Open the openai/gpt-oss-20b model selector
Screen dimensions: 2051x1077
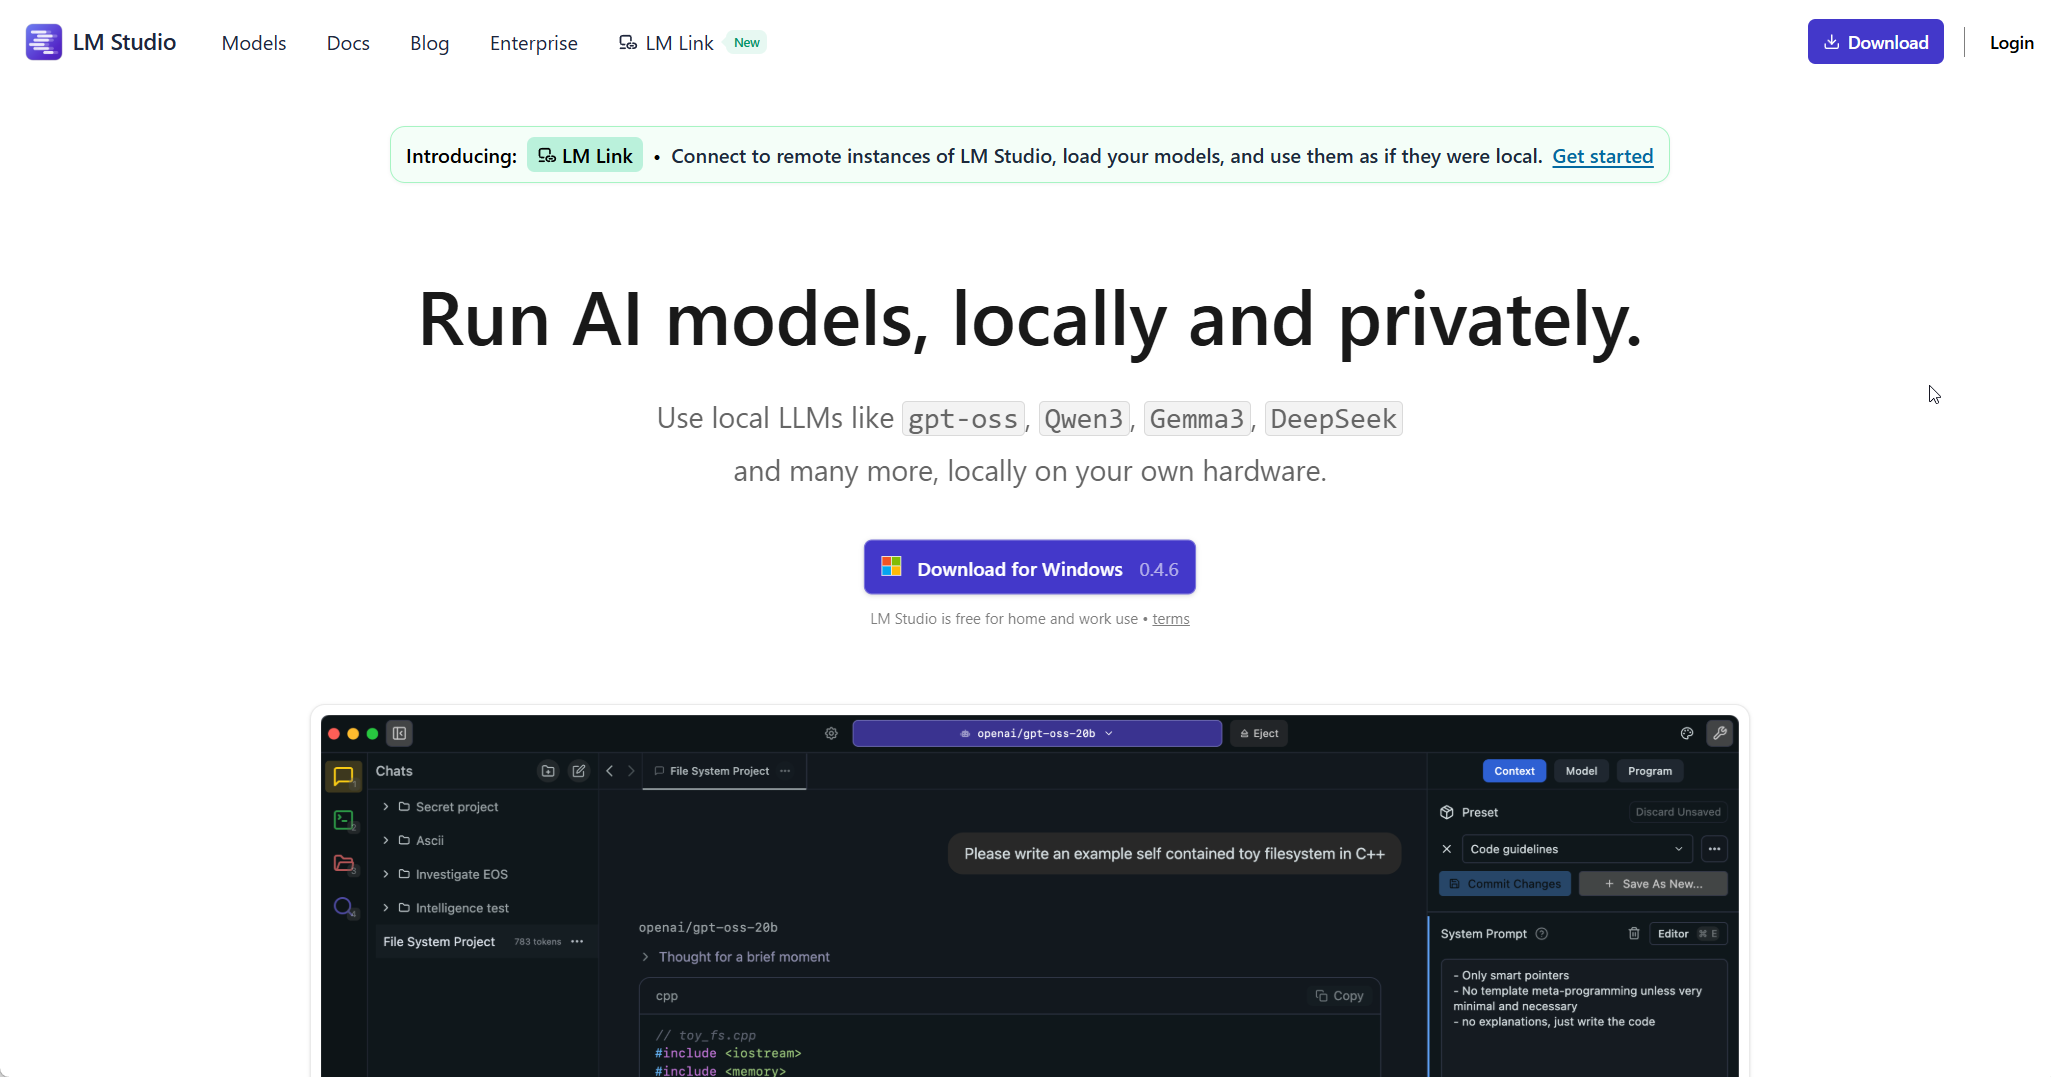pos(1036,733)
